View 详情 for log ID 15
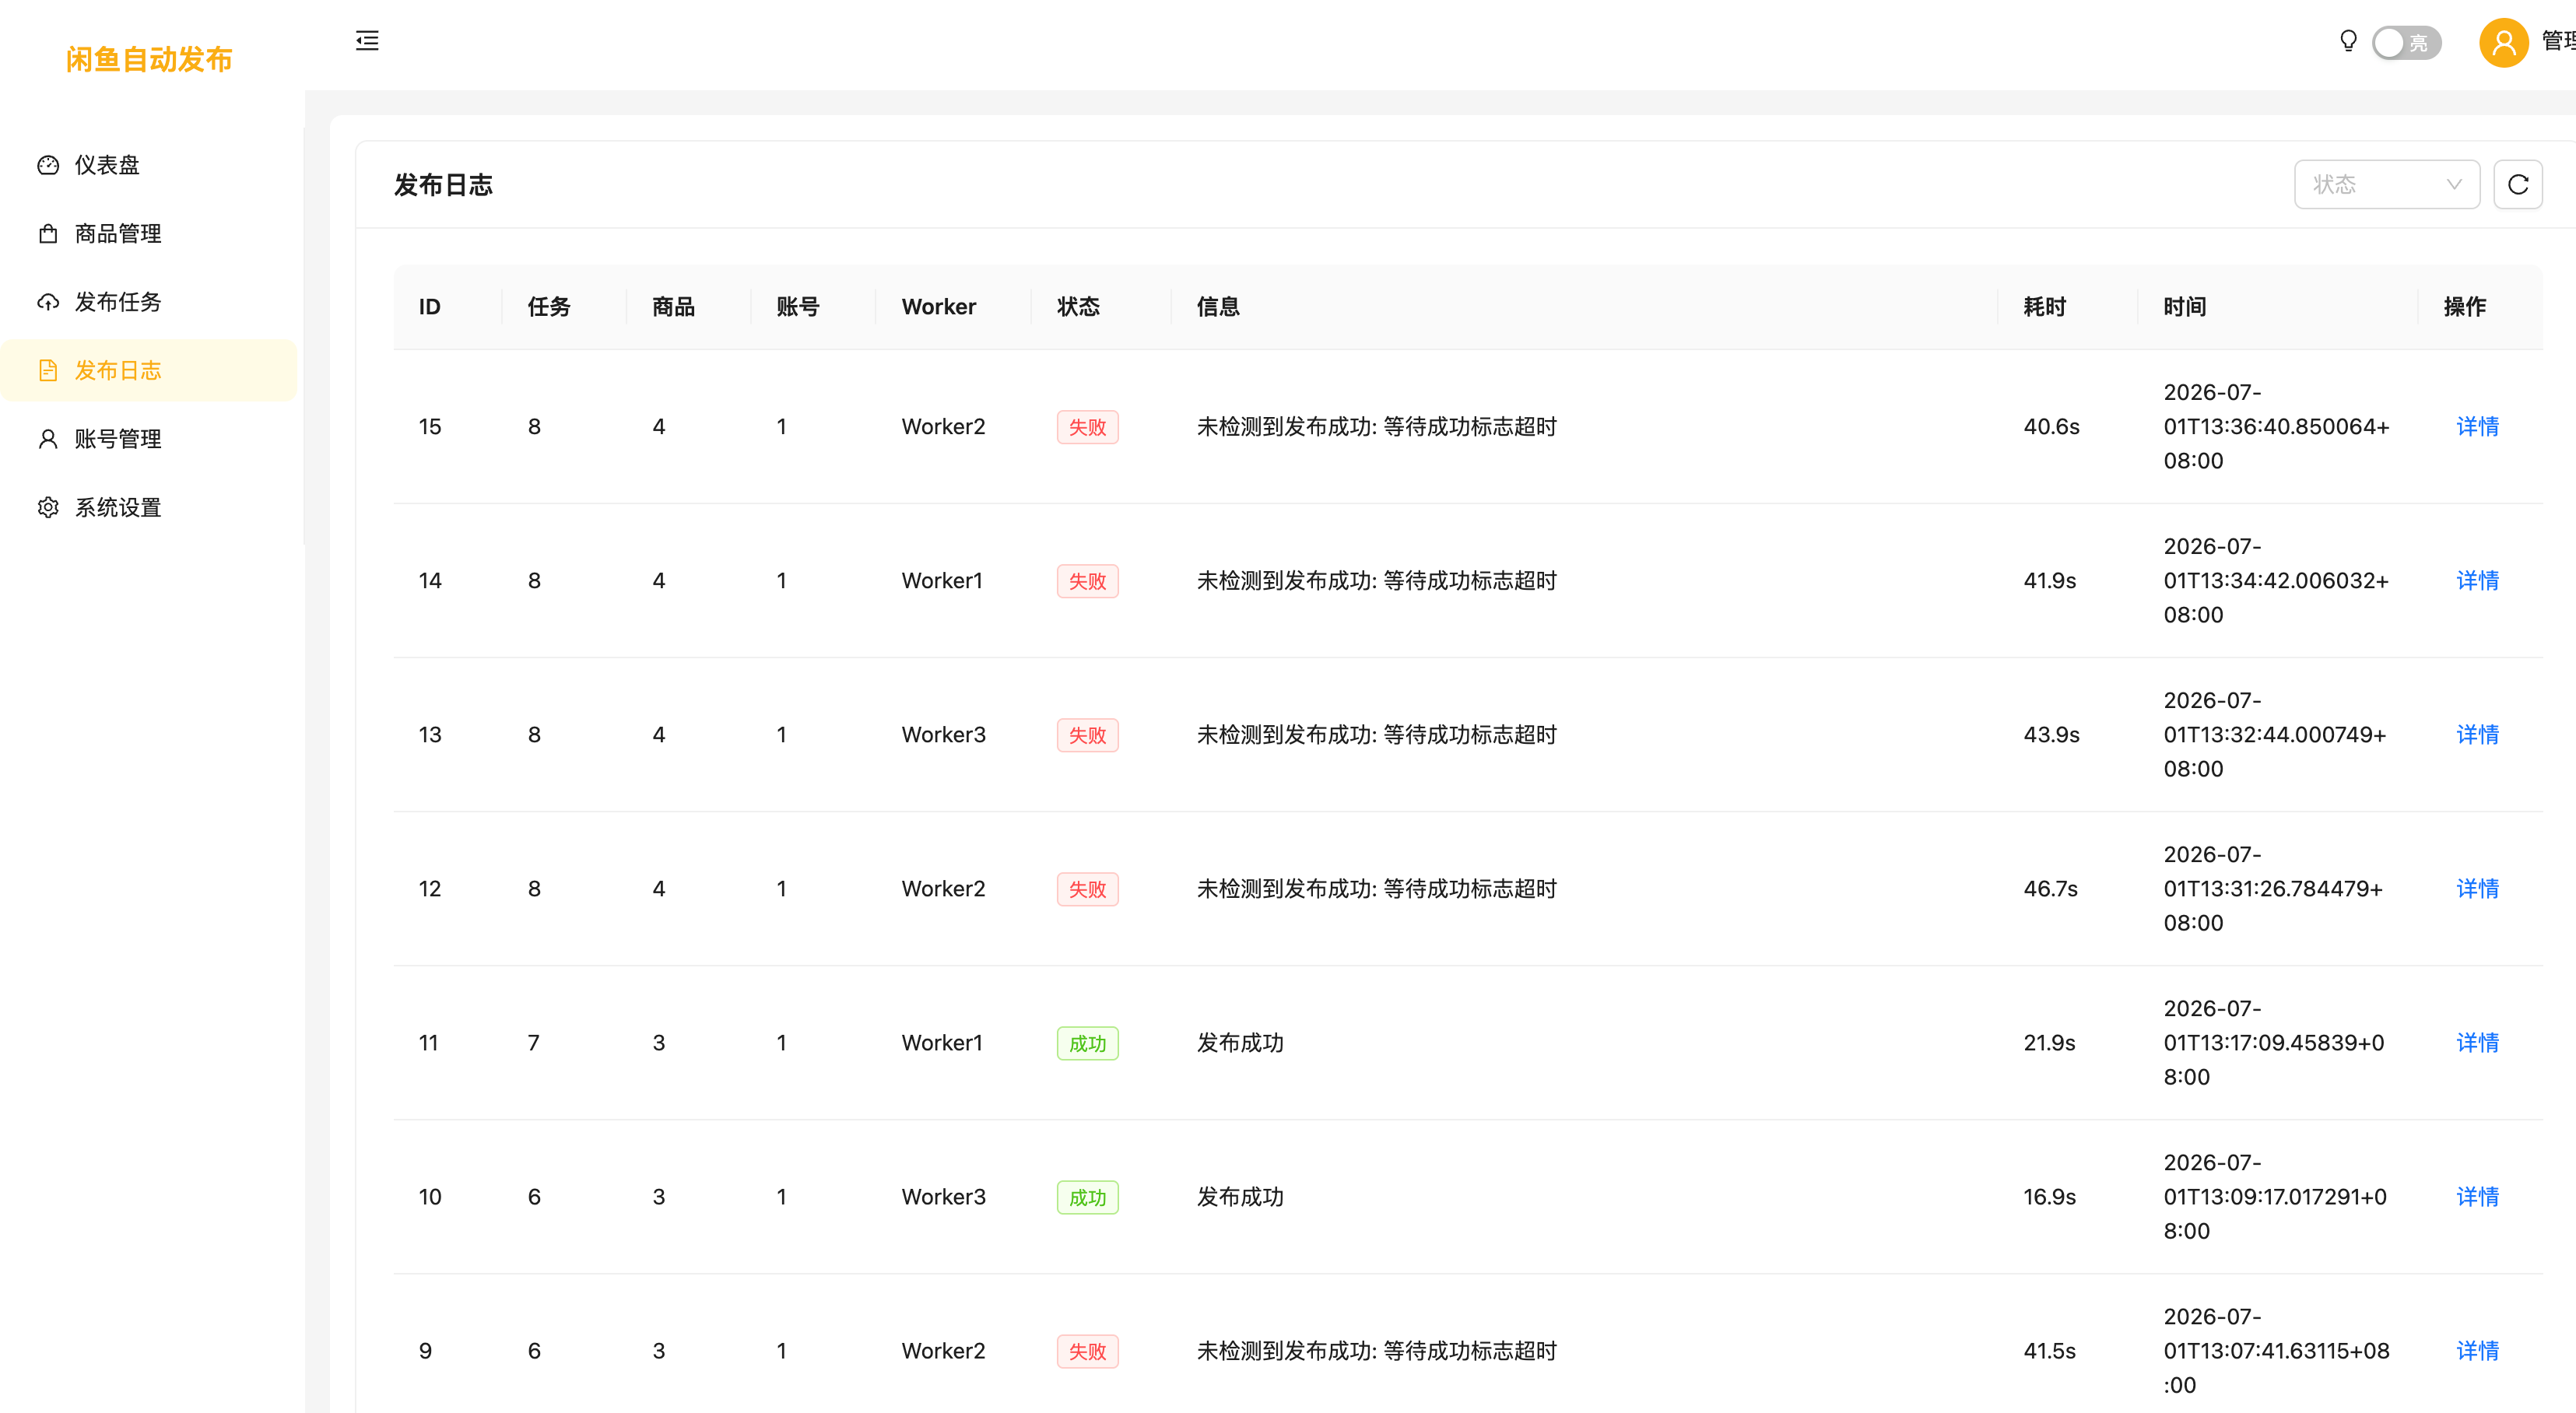 (2477, 427)
